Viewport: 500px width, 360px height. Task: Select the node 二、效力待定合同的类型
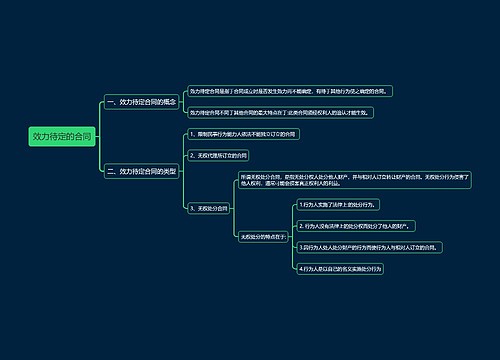pos(142,171)
